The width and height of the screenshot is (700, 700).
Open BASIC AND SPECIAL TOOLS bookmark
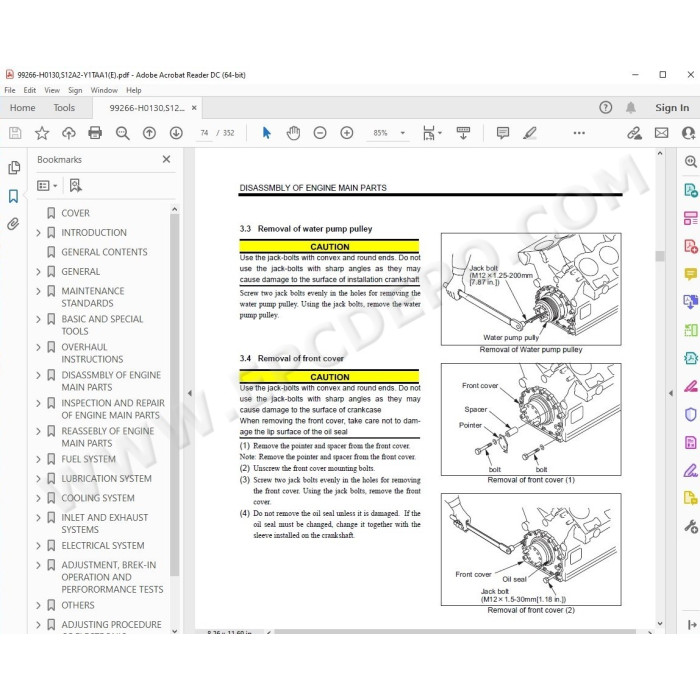pyautogui.click(x=102, y=325)
